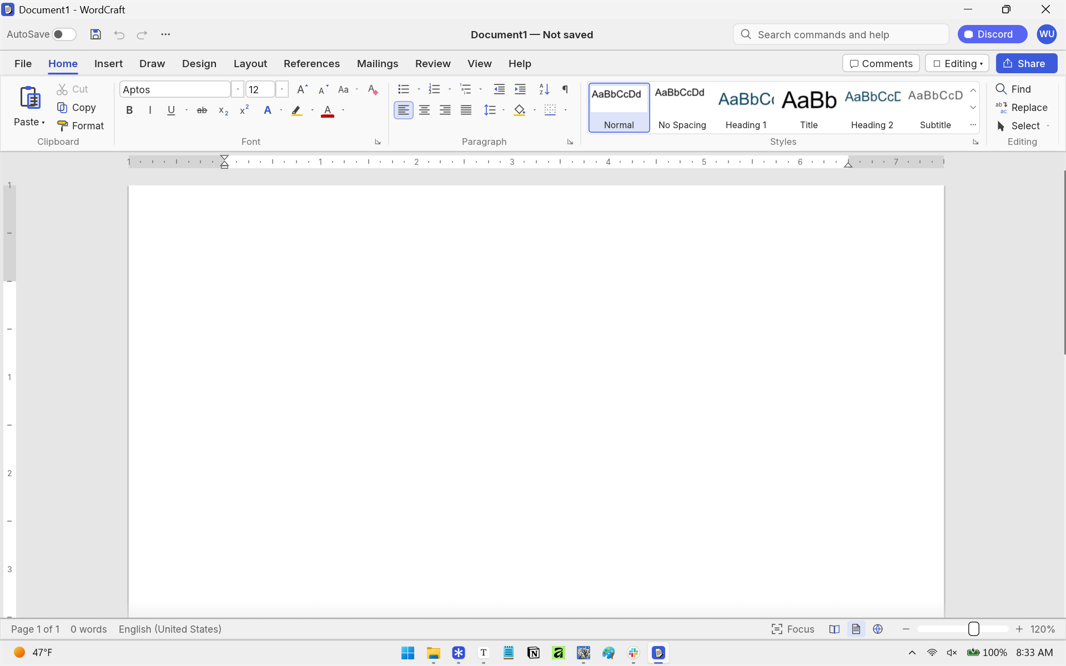This screenshot has width=1066, height=666.
Task: Sort paragraph text A to Z
Action: coord(544,89)
